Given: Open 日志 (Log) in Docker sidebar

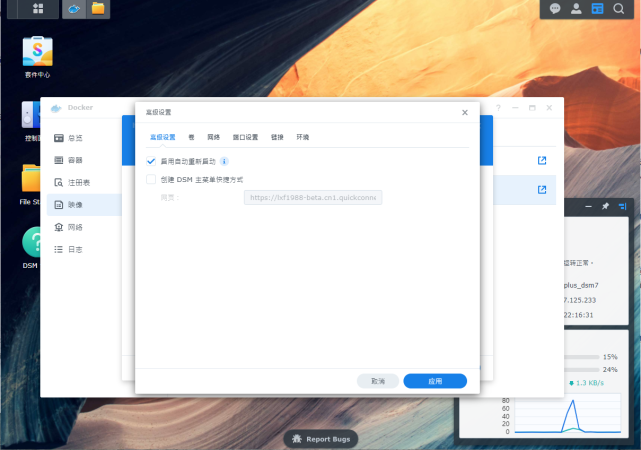Looking at the screenshot, I should pos(85,249).
